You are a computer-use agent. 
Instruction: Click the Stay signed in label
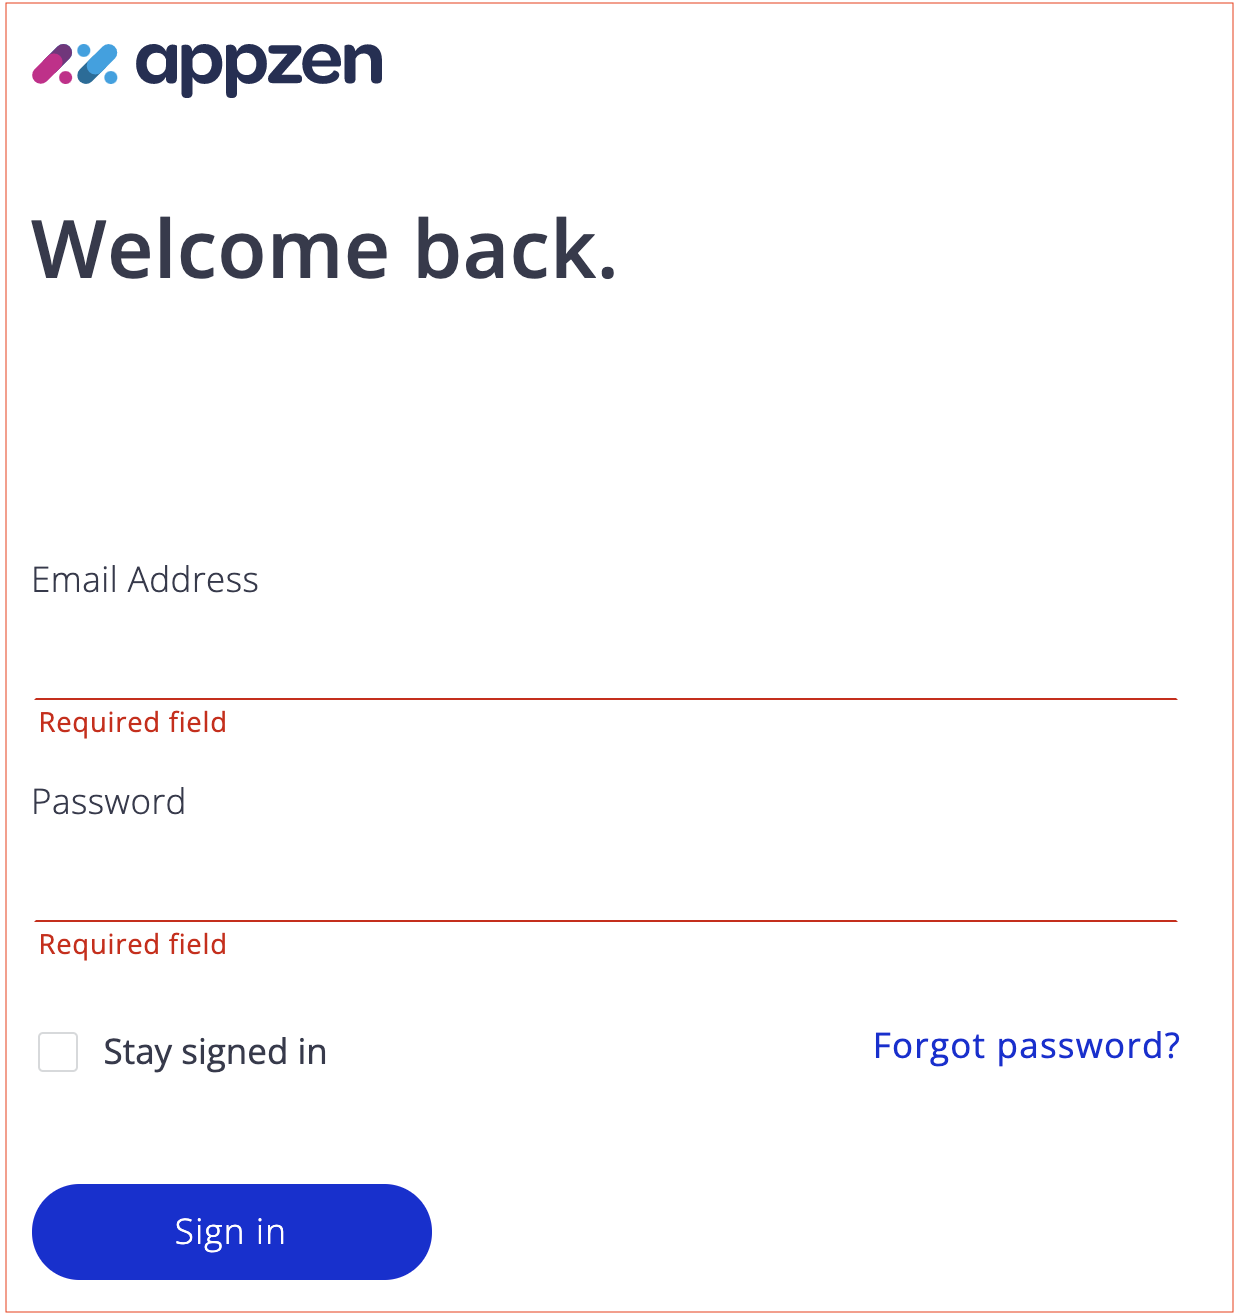215,1053
